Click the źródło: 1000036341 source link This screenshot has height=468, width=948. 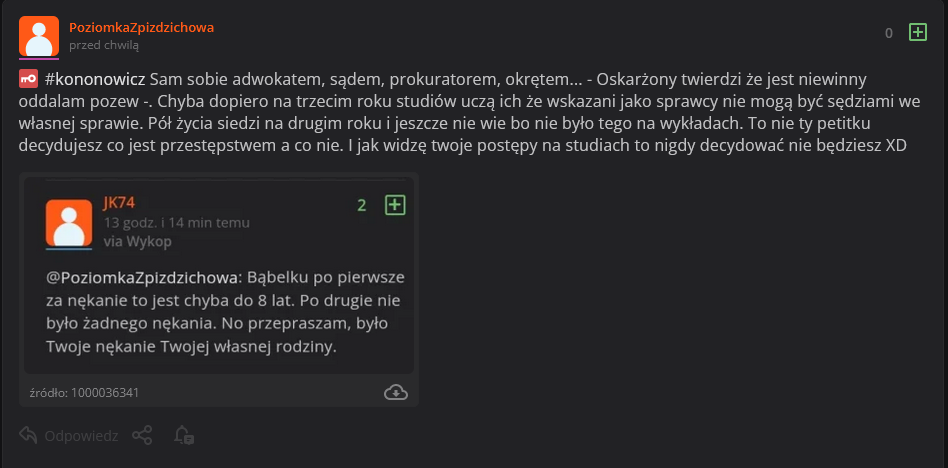tap(83, 393)
